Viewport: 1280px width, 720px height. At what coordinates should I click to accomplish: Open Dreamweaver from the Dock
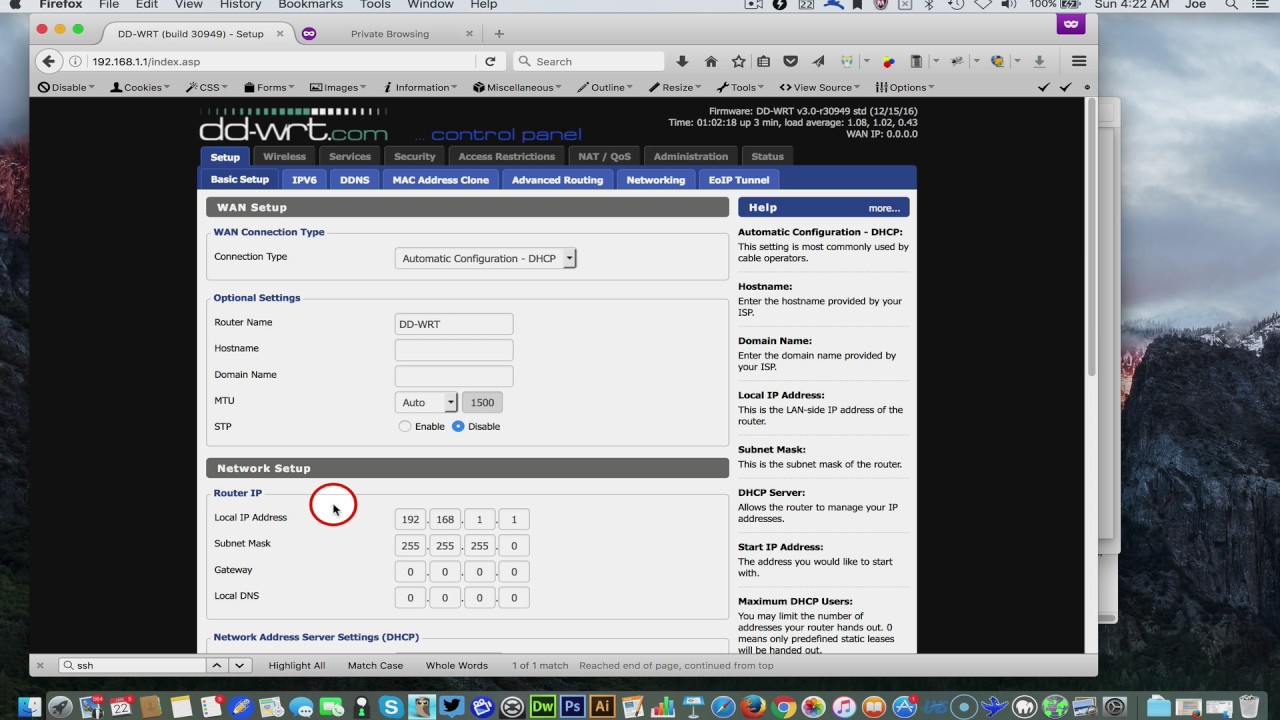click(542, 706)
